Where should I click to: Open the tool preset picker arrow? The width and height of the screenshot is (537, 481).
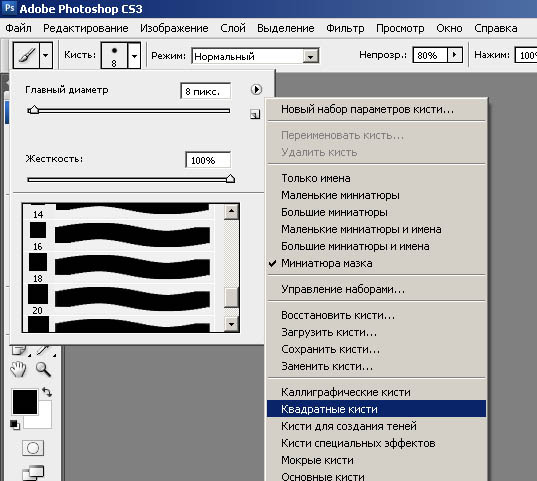coord(46,55)
